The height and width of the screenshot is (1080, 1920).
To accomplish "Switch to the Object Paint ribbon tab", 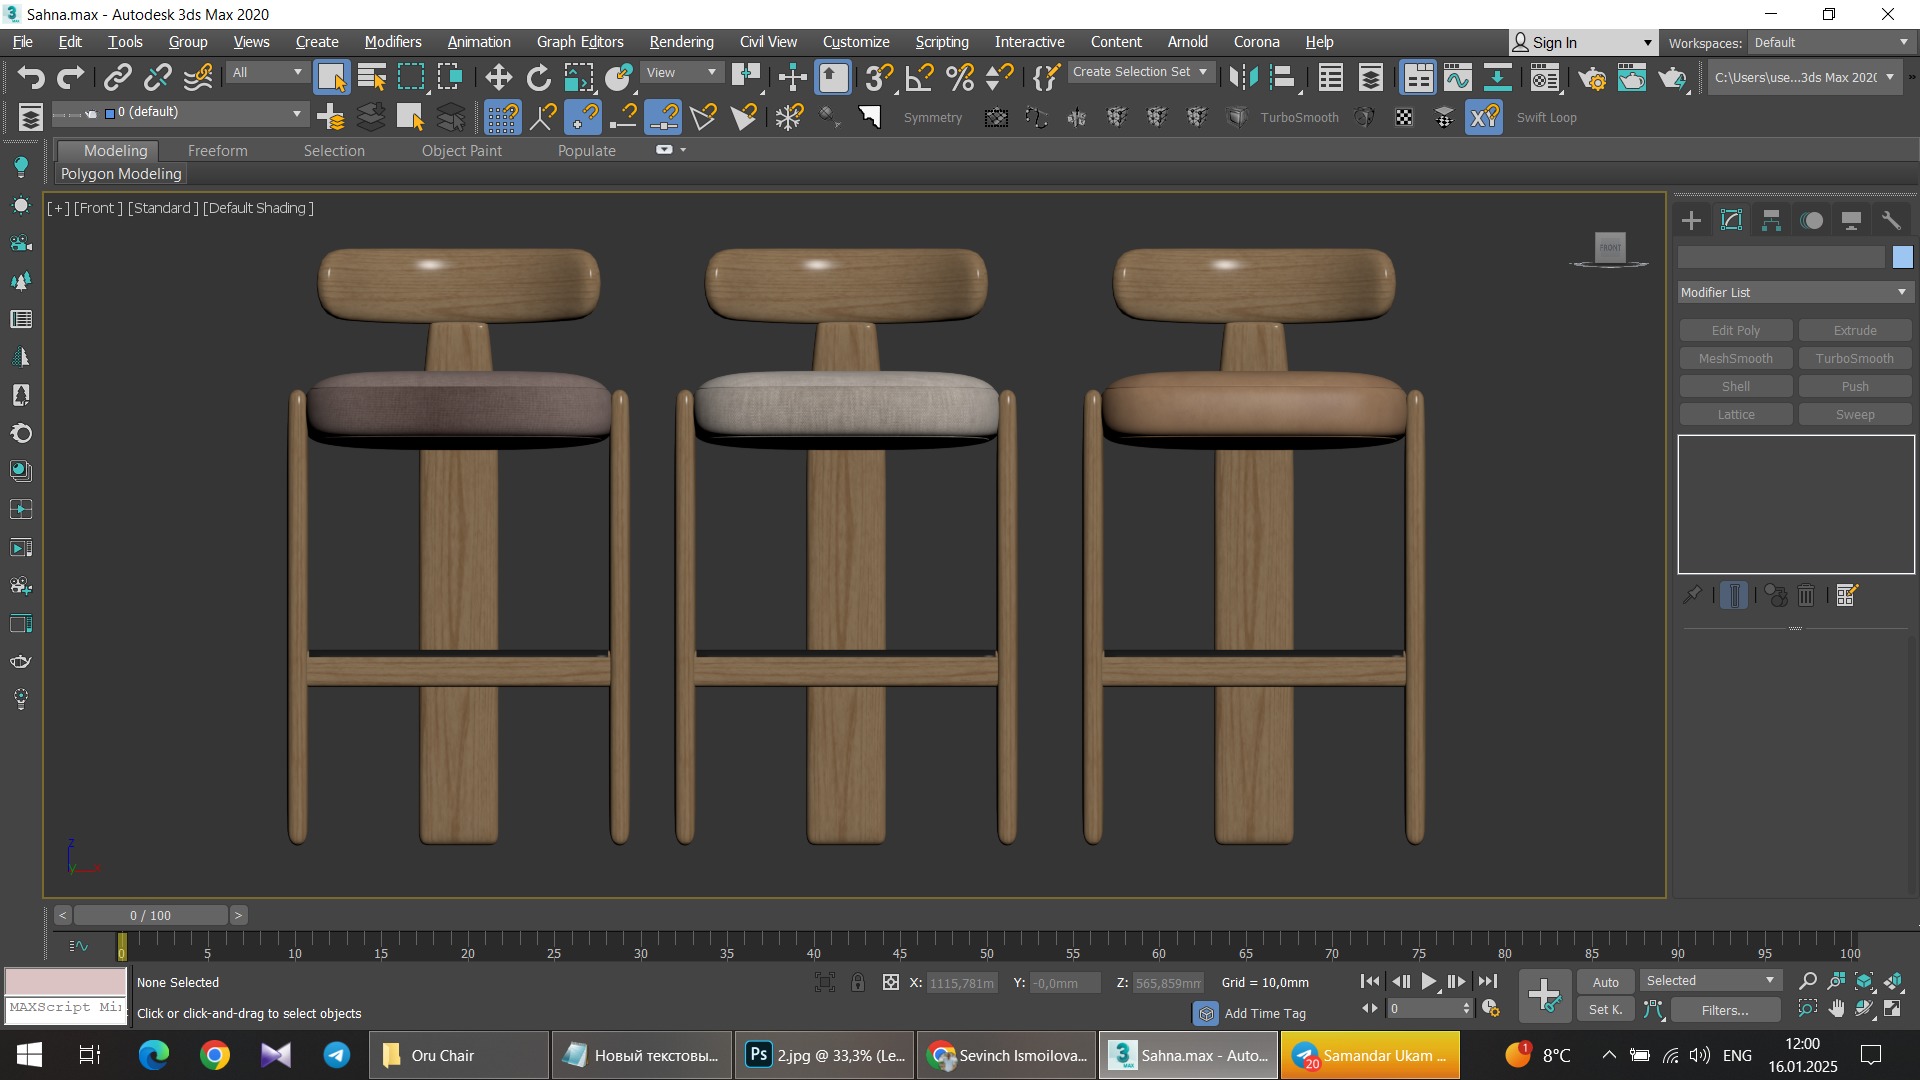I will point(461,150).
